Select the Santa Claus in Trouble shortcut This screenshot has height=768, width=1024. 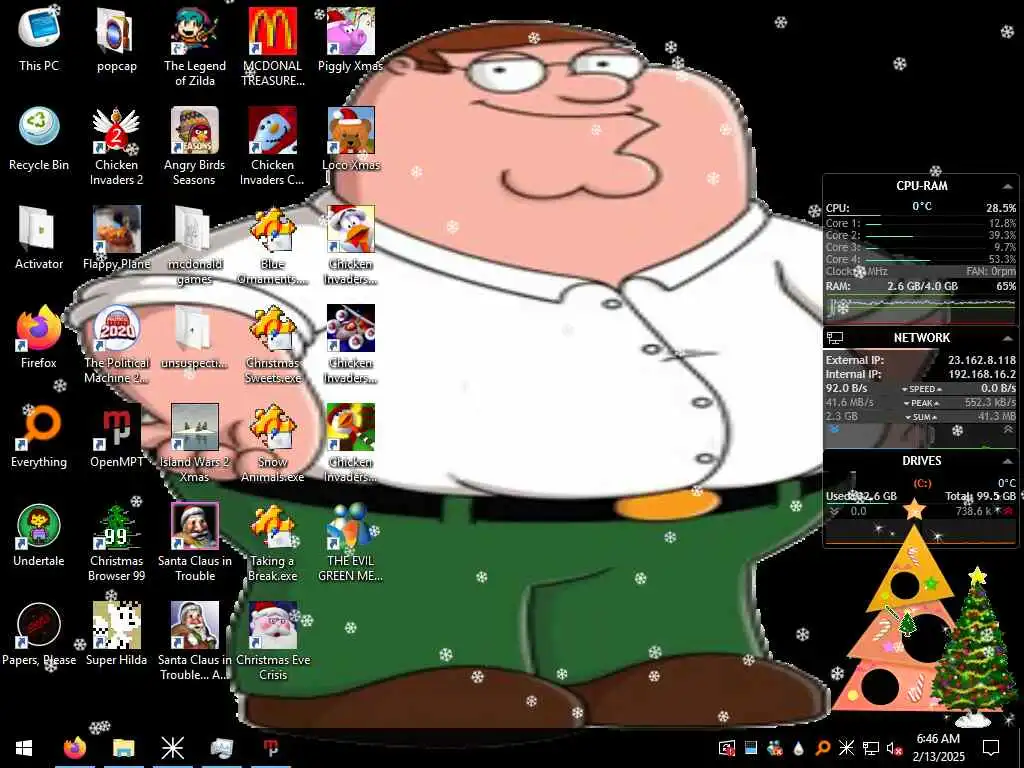[195, 541]
